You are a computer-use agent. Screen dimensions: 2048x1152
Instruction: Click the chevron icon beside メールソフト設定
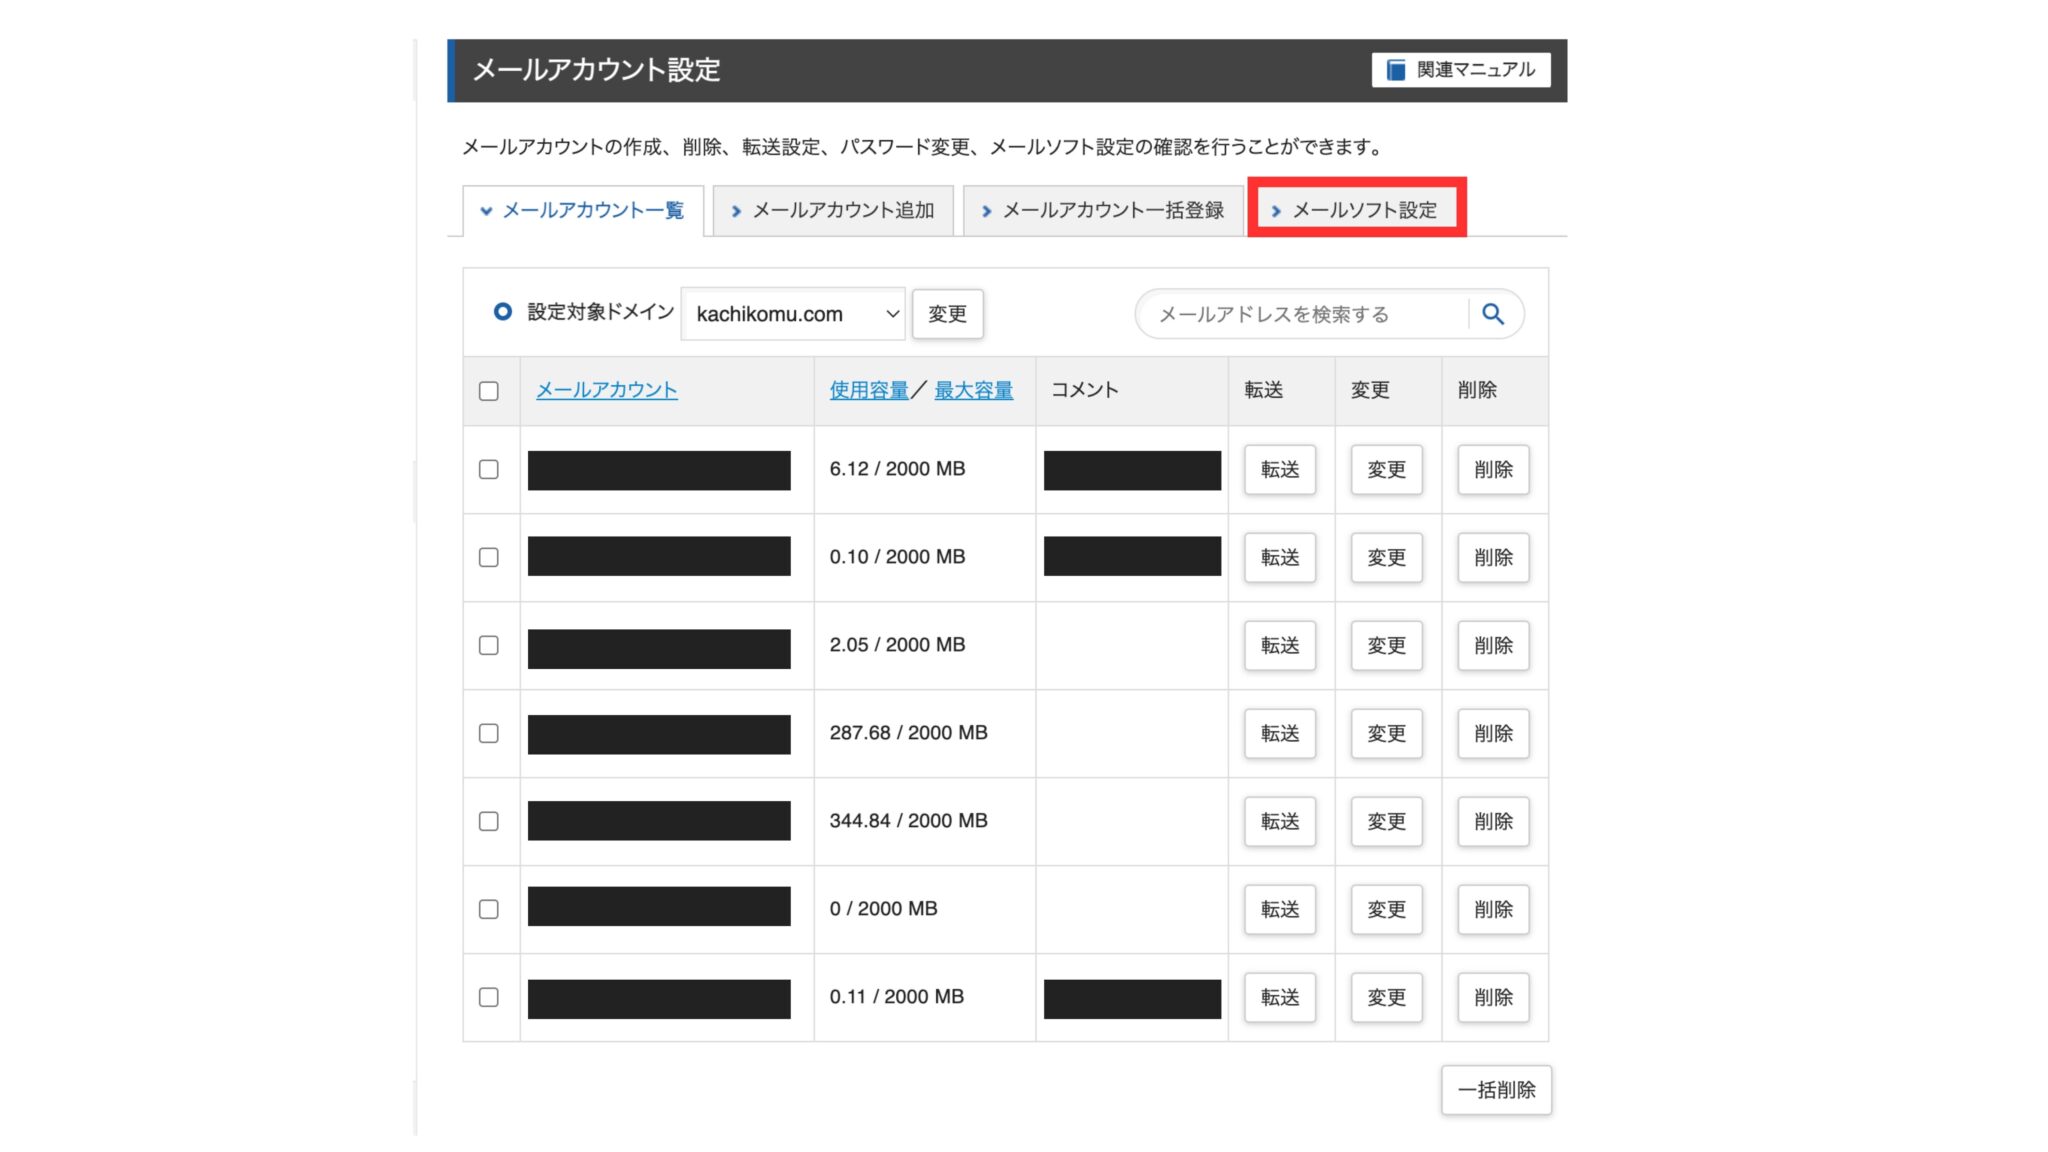pyautogui.click(x=1276, y=211)
